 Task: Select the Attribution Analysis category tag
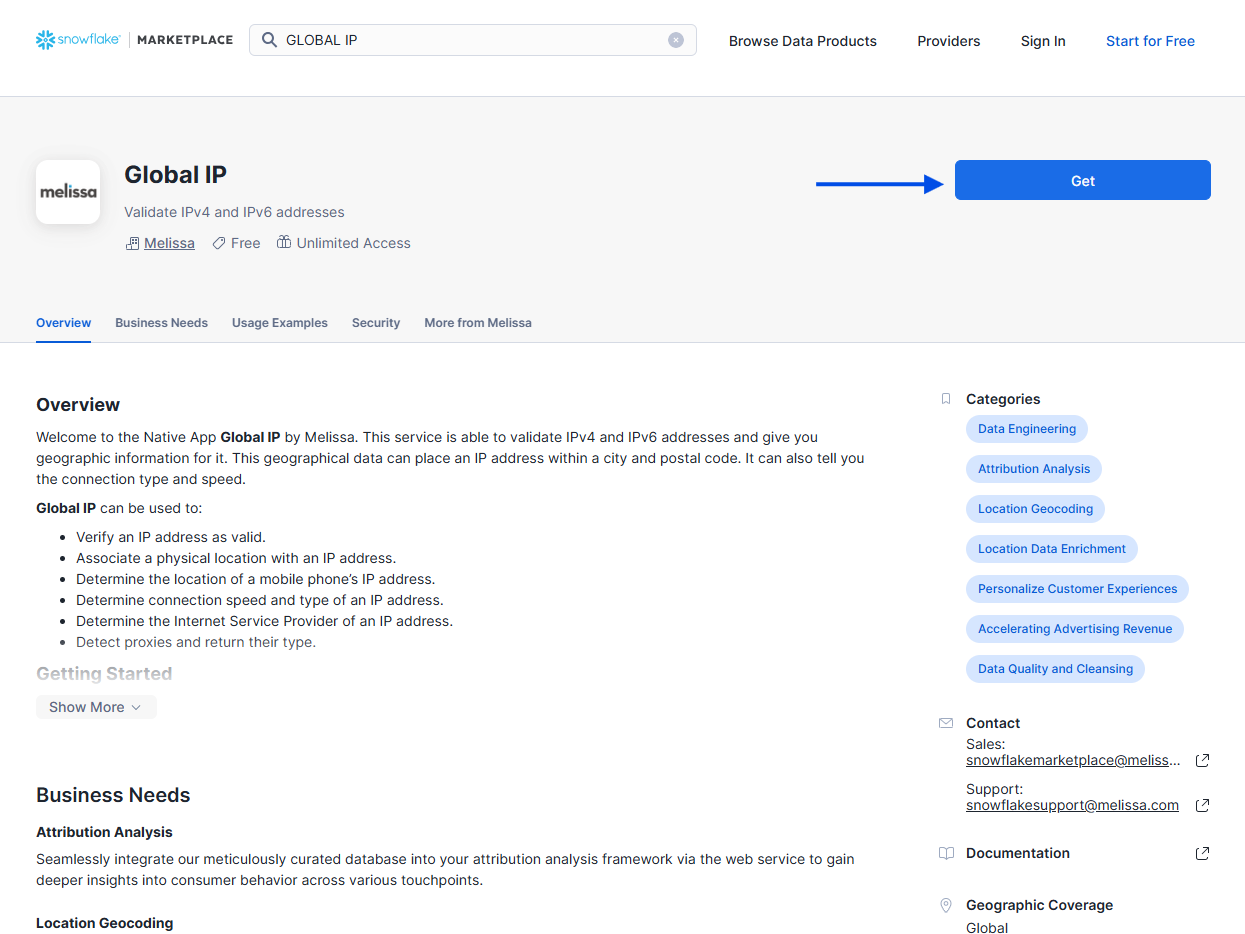point(1034,469)
